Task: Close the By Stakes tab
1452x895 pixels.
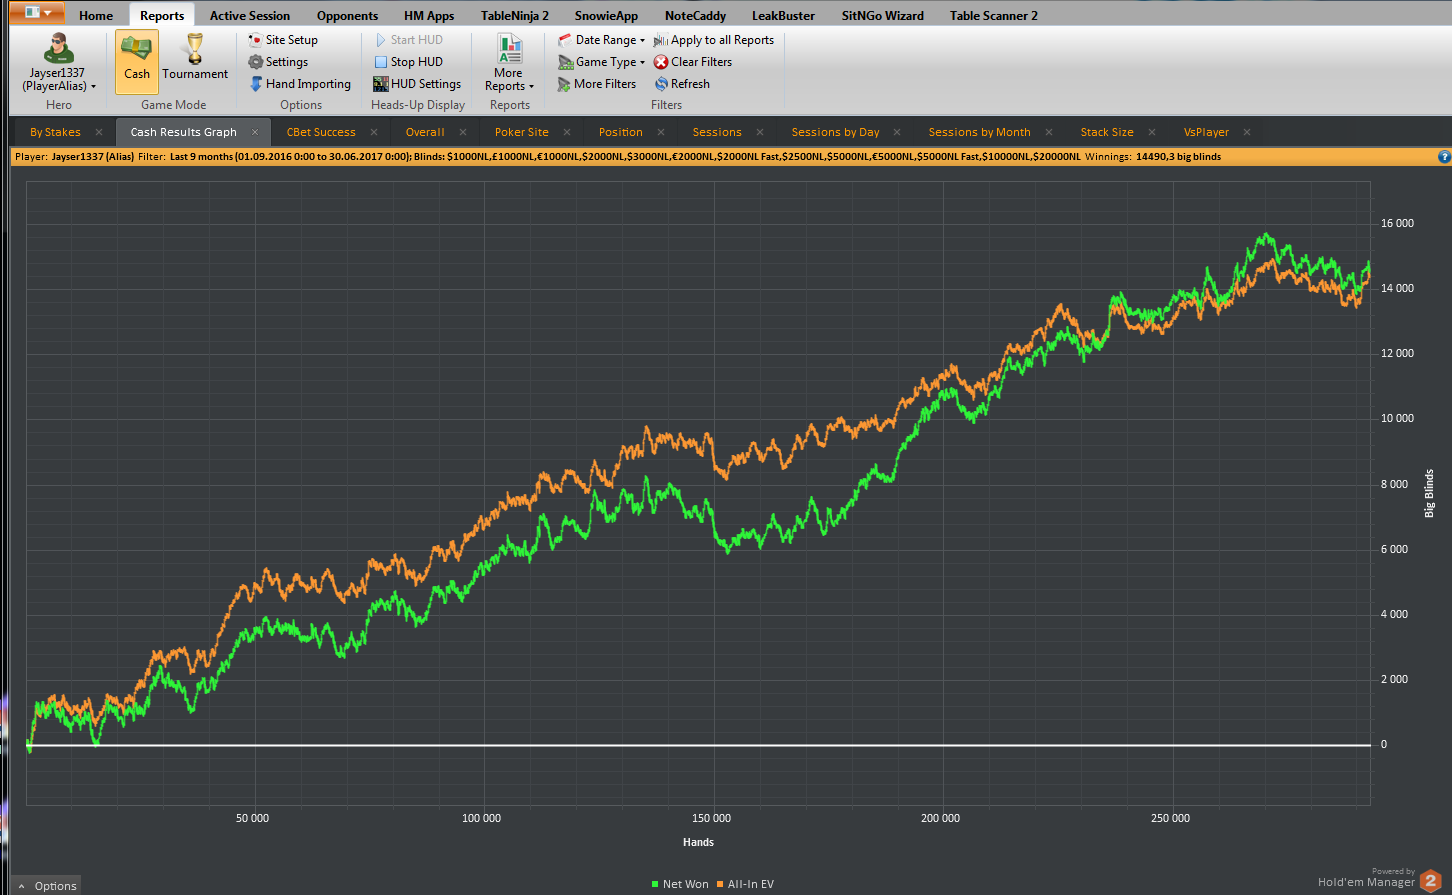Action: coord(99,132)
